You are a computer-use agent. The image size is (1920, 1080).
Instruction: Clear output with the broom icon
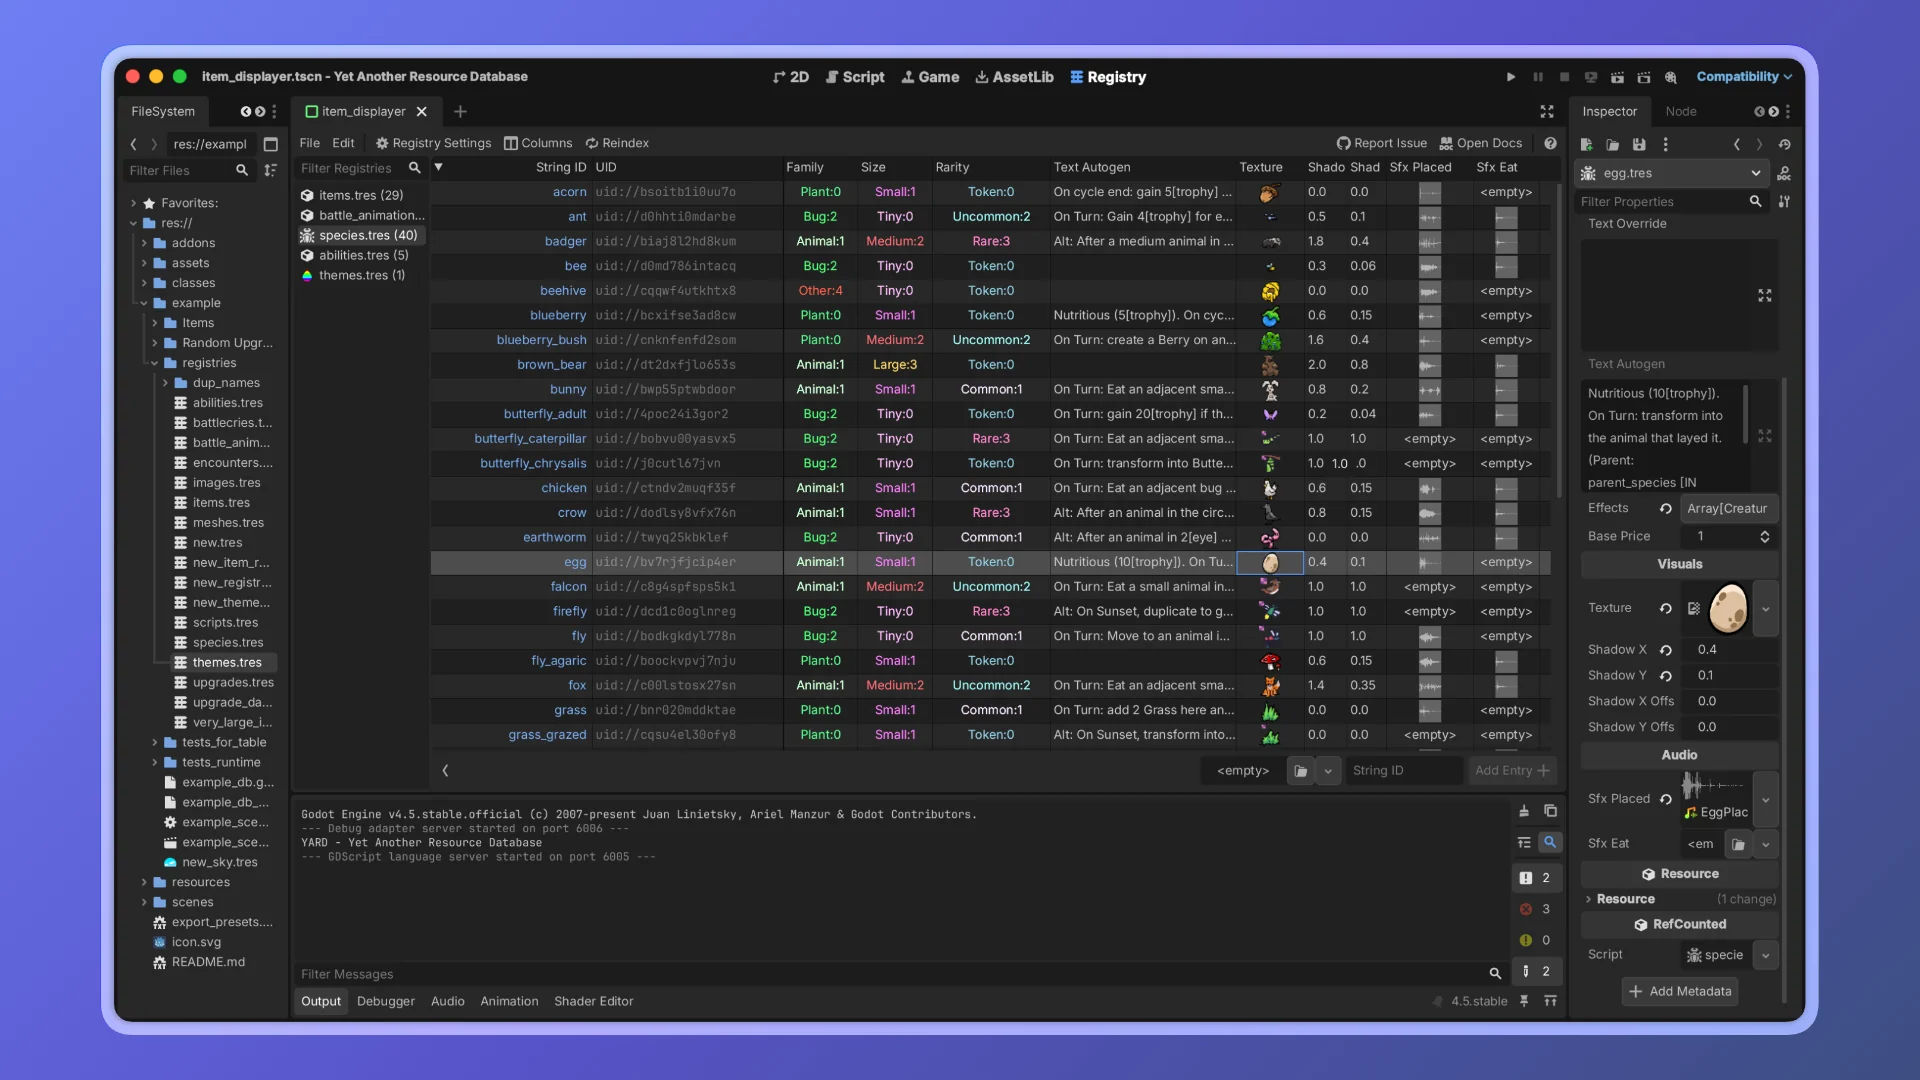click(1524, 811)
